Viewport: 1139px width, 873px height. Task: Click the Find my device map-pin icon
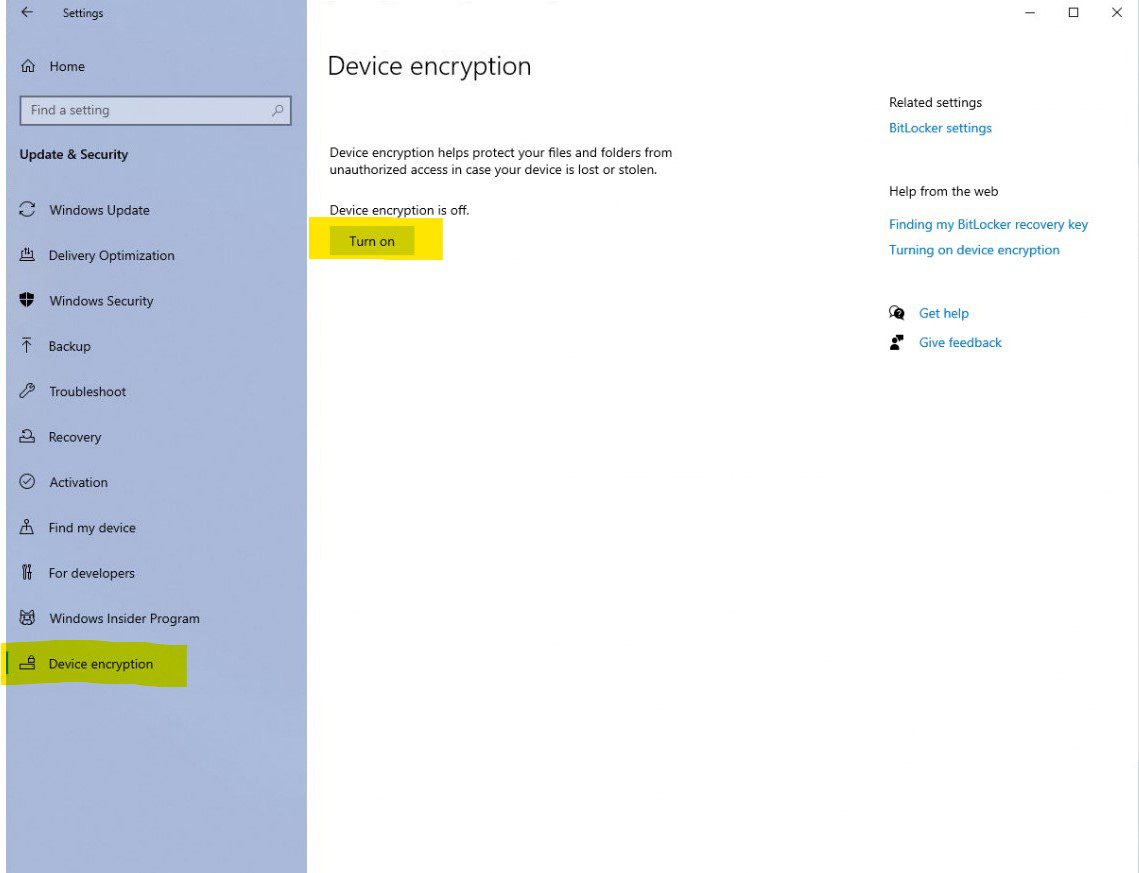click(x=28, y=527)
